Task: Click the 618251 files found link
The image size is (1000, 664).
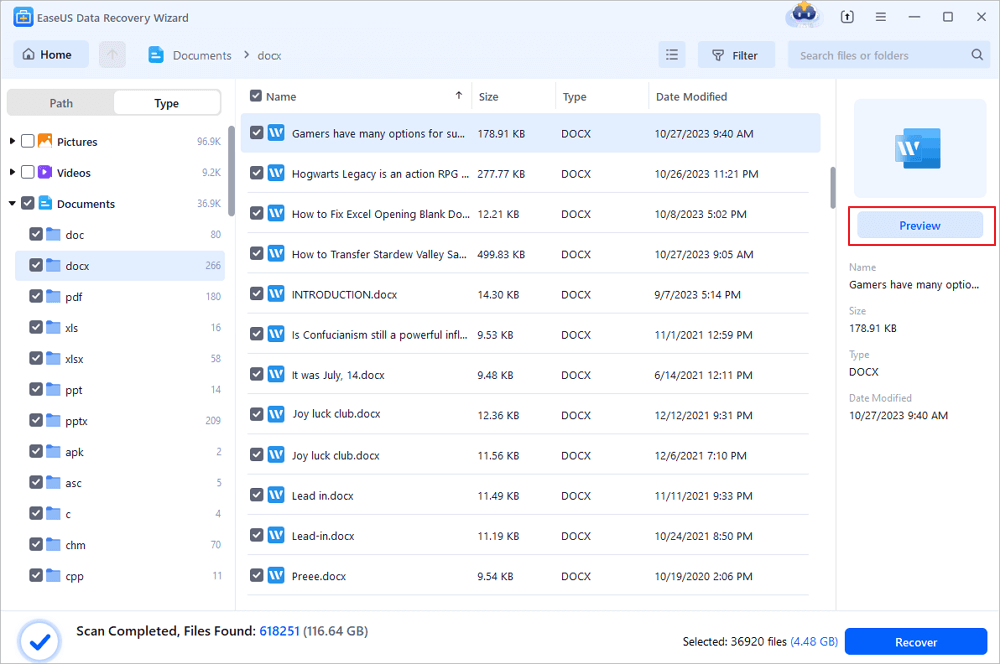Action: click(x=279, y=631)
